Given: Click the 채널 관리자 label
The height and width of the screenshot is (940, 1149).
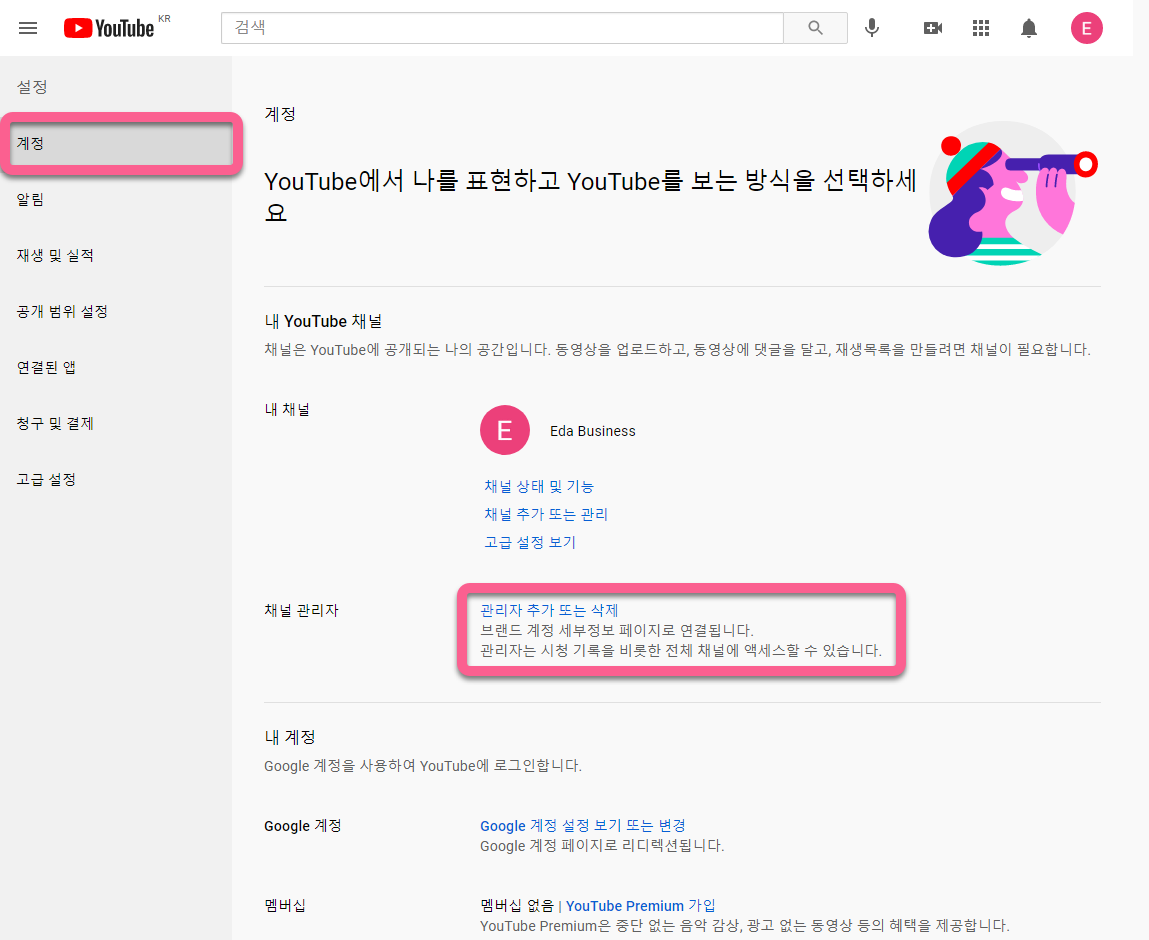Looking at the screenshot, I should [x=301, y=610].
